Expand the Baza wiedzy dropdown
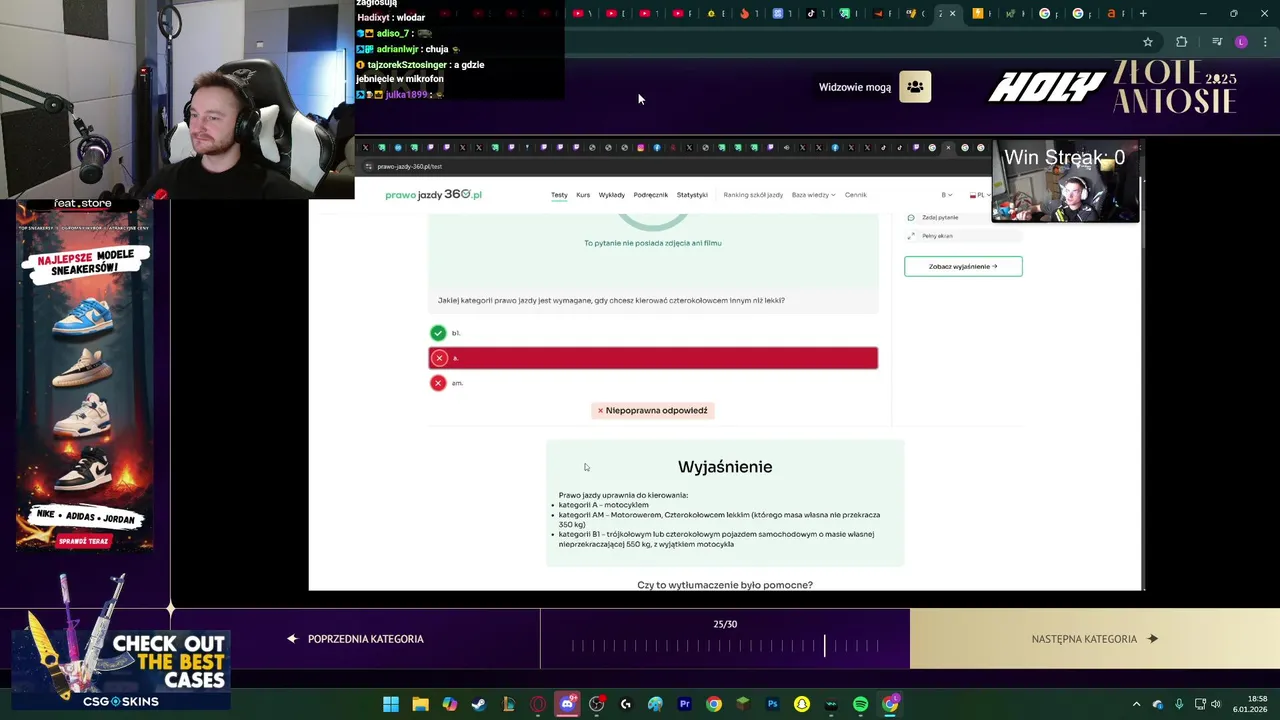Image resolution: width=1280 pixels, height=720 pixels. 813,195
